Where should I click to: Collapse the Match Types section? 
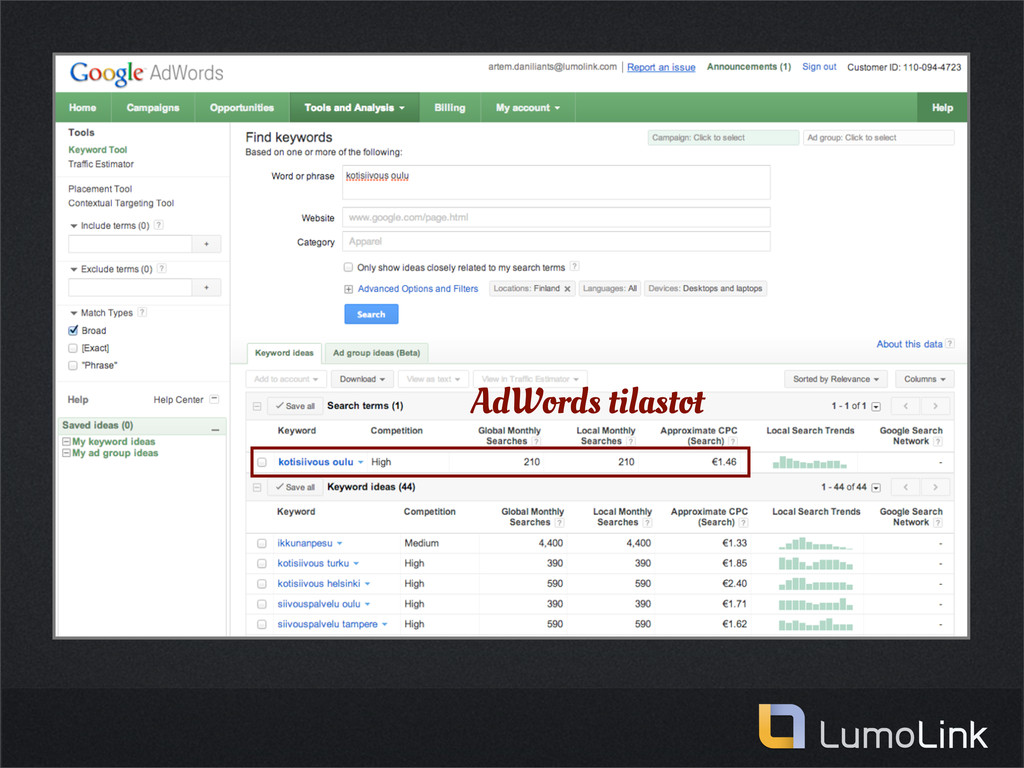click(x=74, y=313)
